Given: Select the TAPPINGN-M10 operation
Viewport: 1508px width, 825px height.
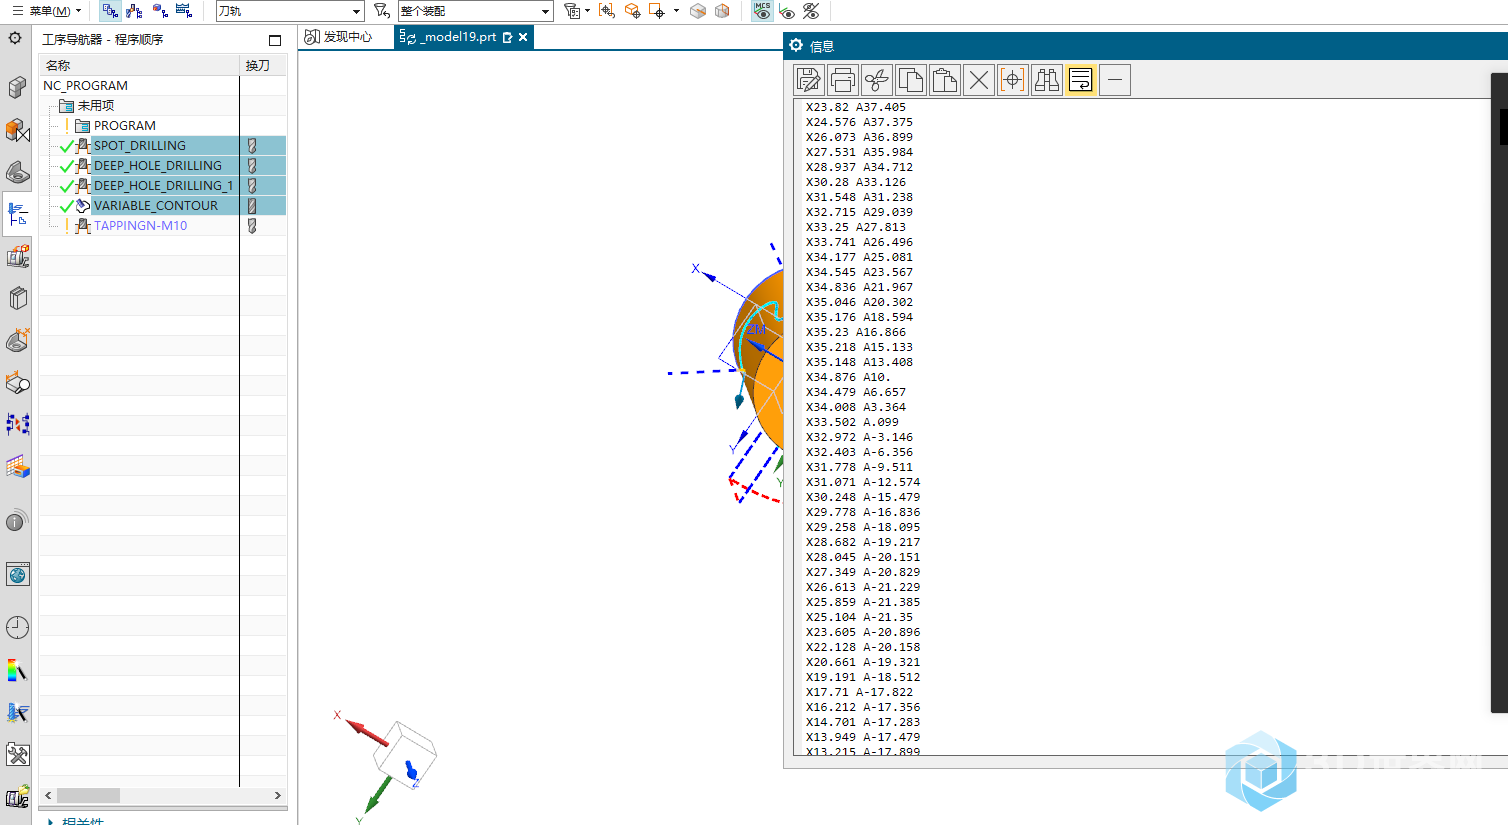Looking at the screenshot, I should click(140, 225).
